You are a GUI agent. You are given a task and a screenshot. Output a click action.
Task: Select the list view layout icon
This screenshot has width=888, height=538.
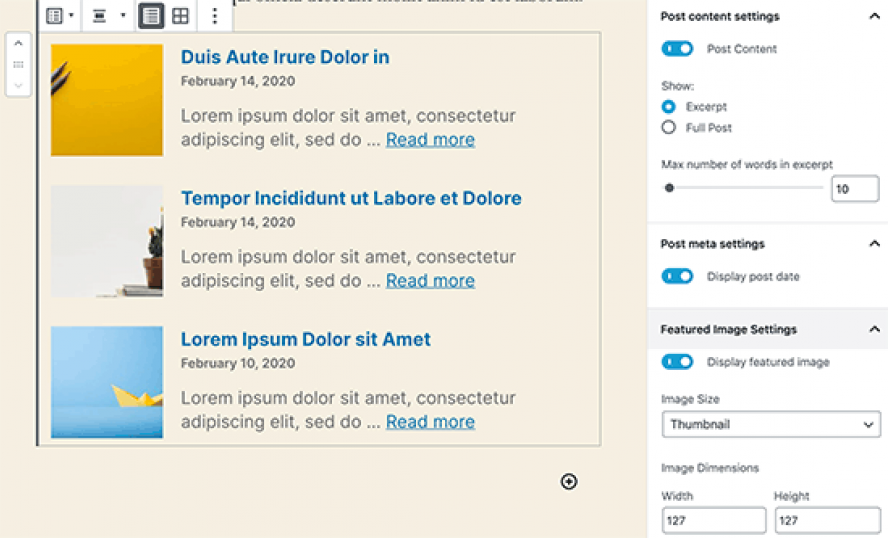(x=151, y=16)
